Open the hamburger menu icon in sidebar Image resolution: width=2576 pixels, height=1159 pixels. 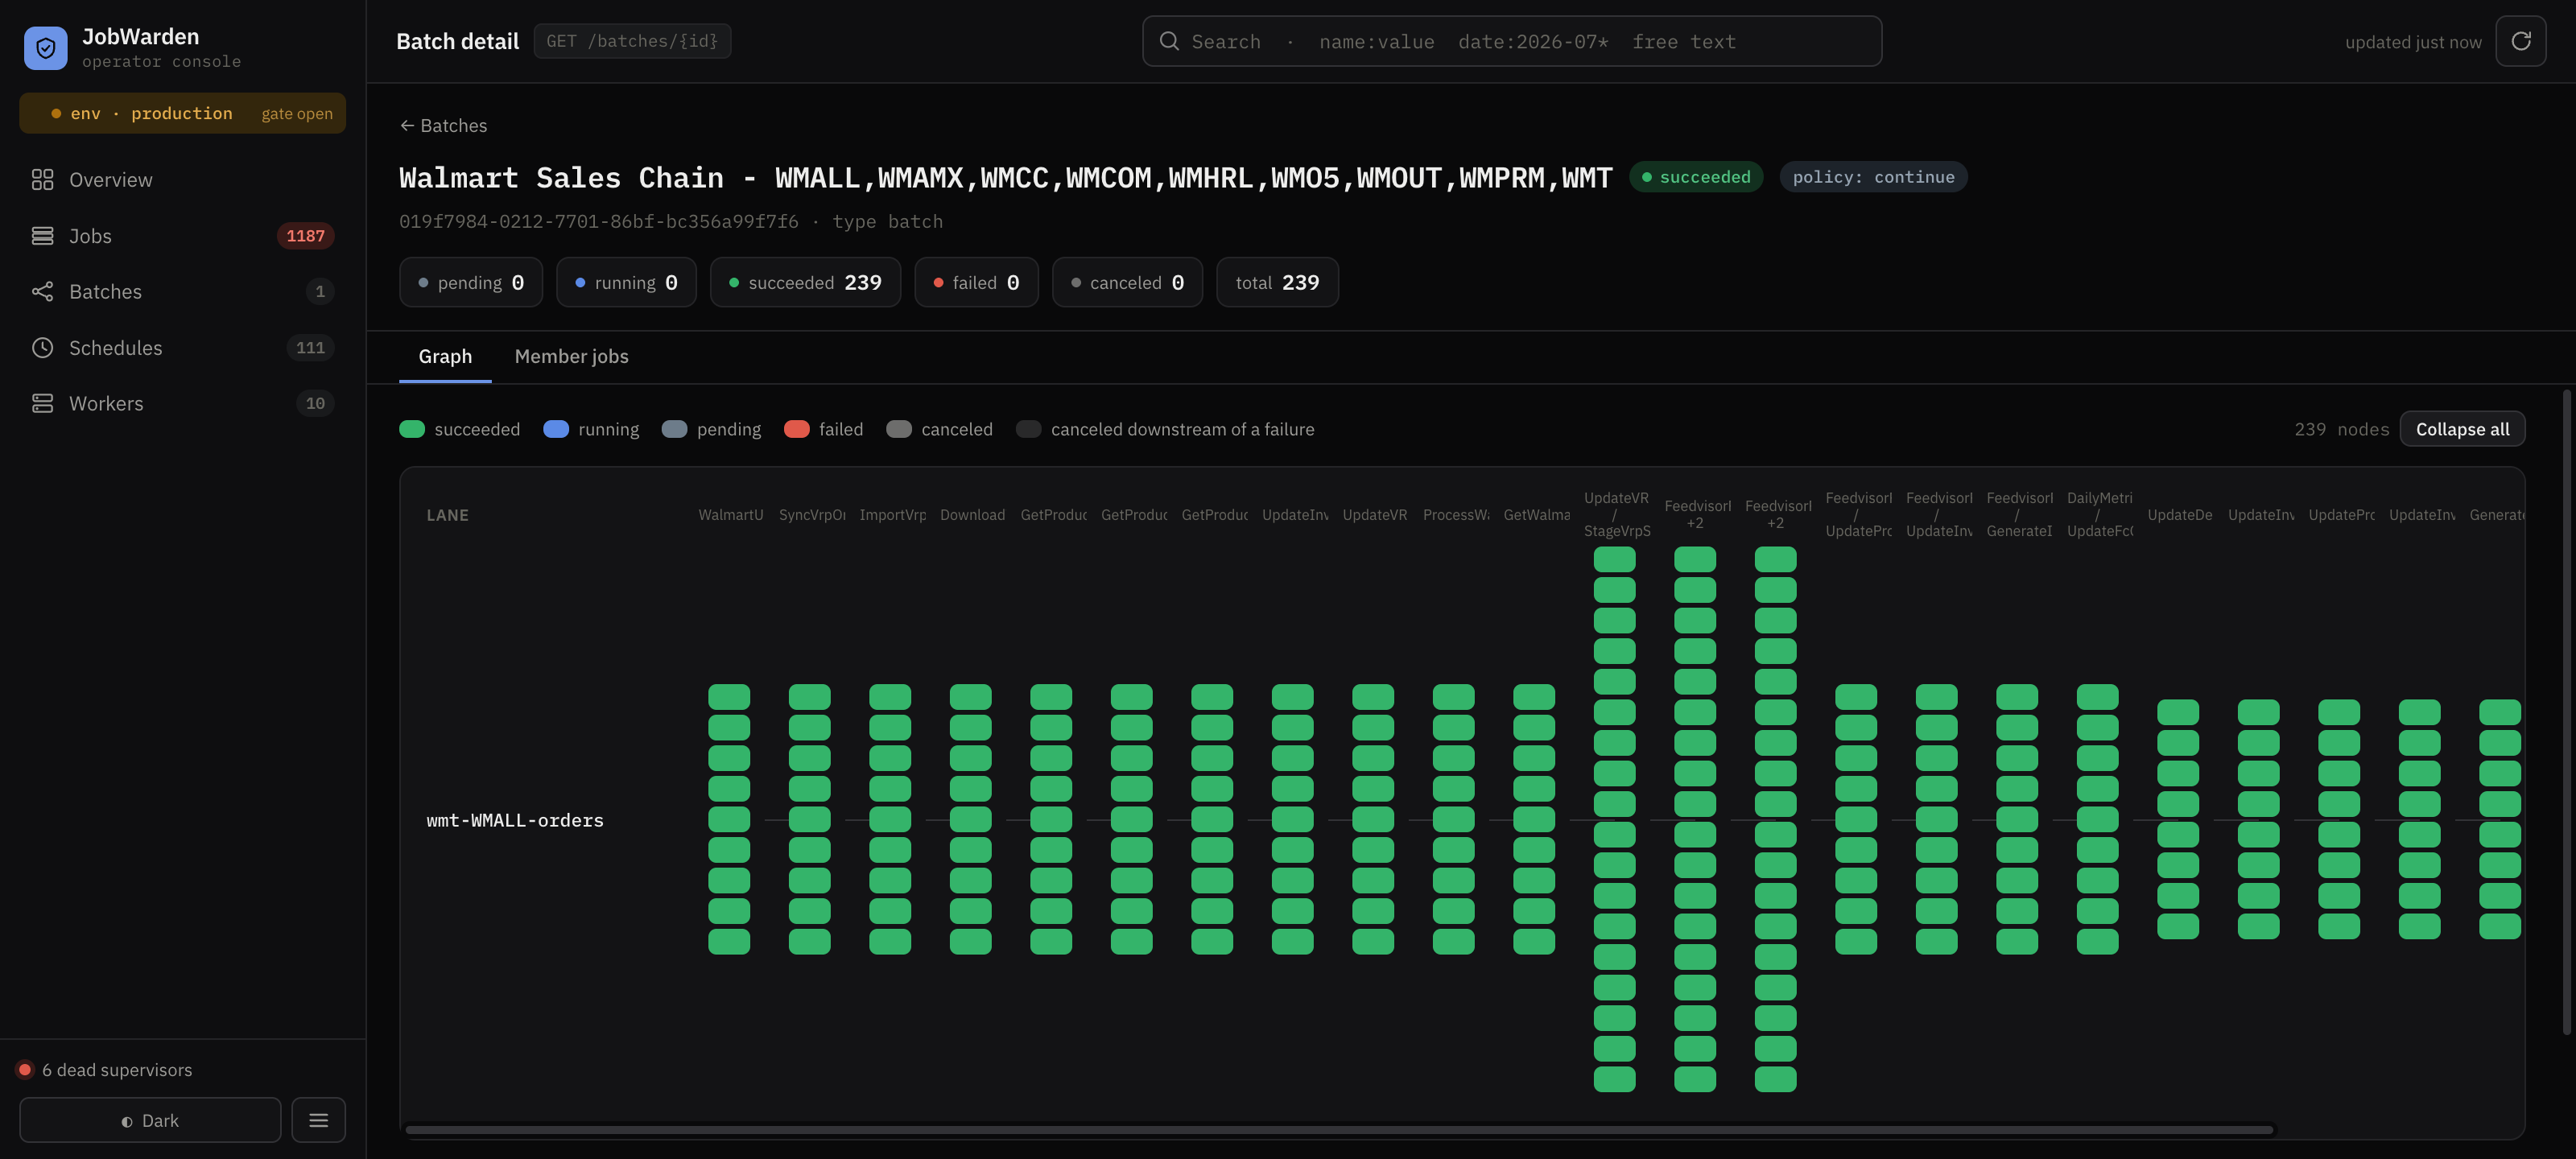318,1120
